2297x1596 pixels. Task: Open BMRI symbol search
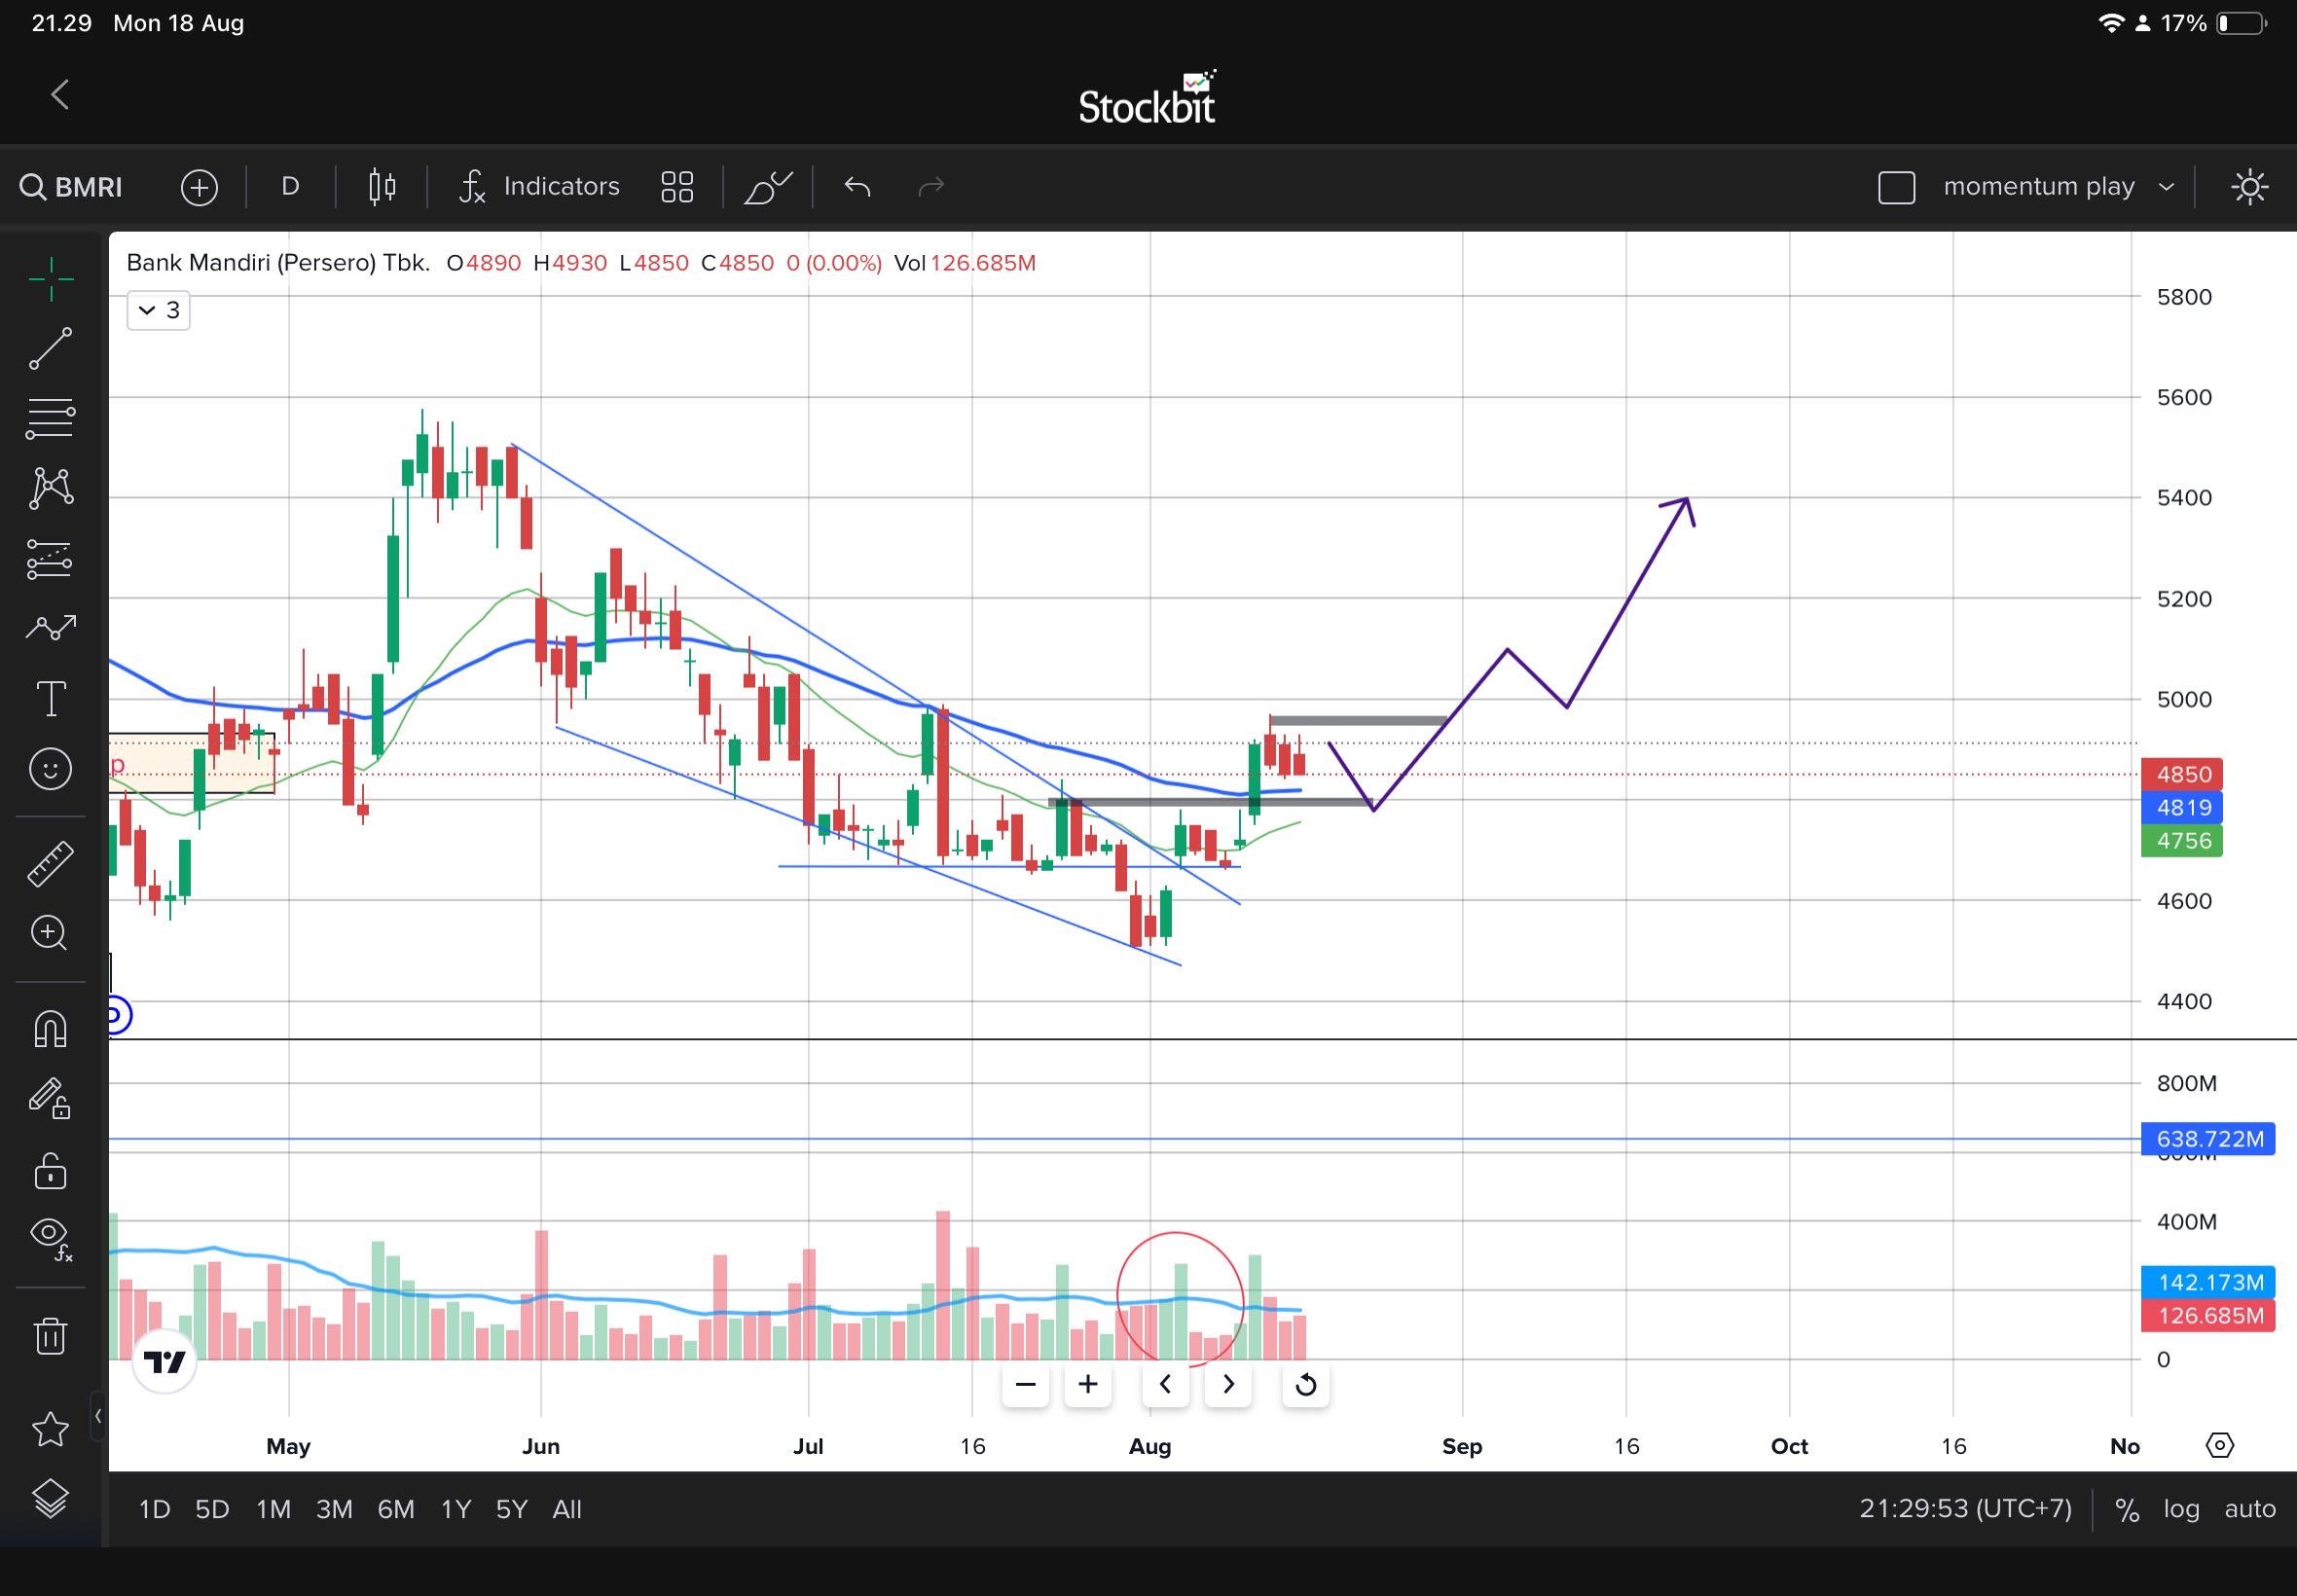(72, 187)
